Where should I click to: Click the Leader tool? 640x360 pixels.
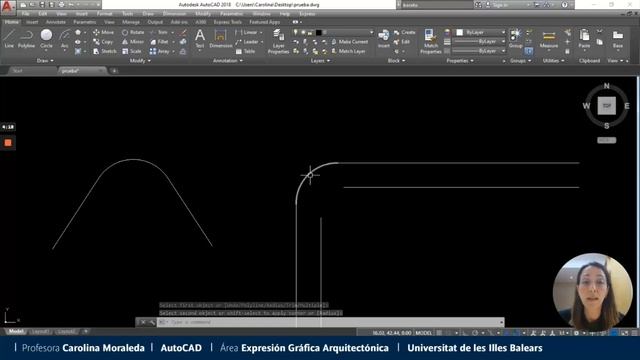pyautogui.click(x=248, y=42)
